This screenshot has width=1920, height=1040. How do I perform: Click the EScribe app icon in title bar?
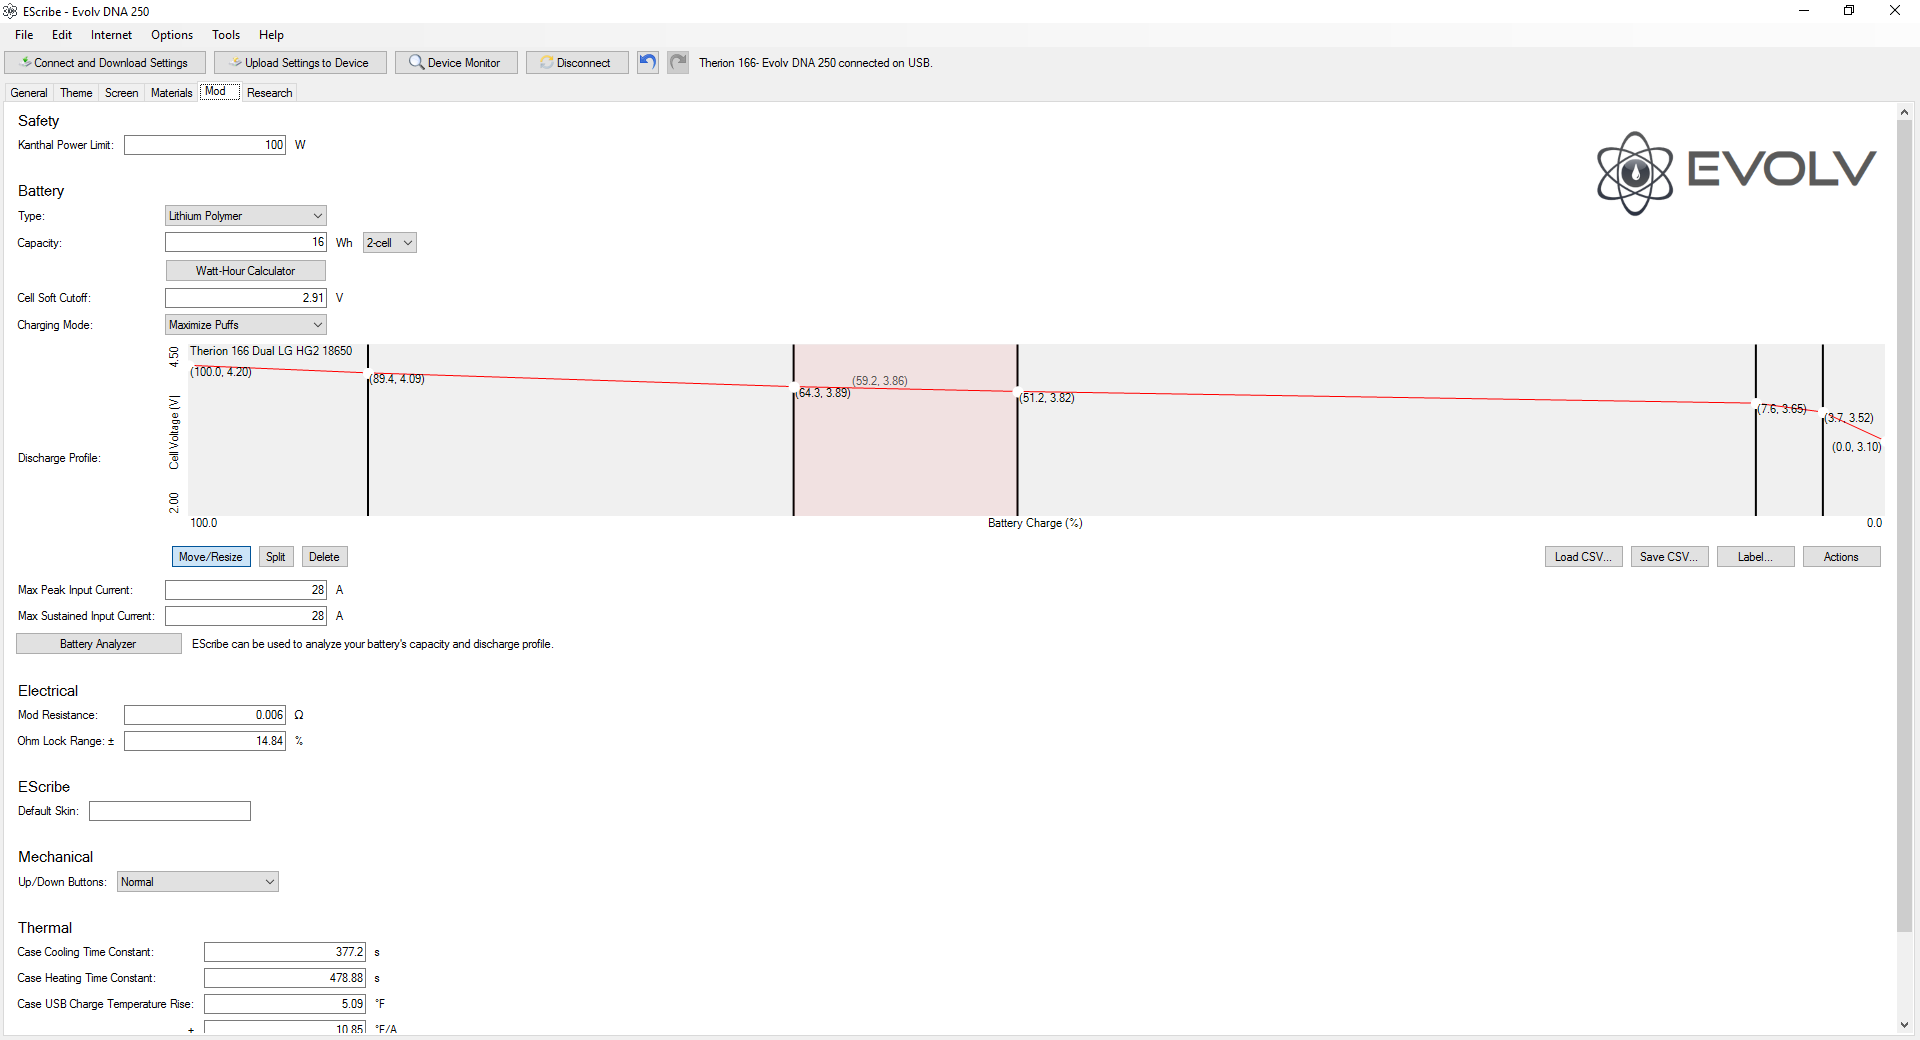(x=10, y=11)
